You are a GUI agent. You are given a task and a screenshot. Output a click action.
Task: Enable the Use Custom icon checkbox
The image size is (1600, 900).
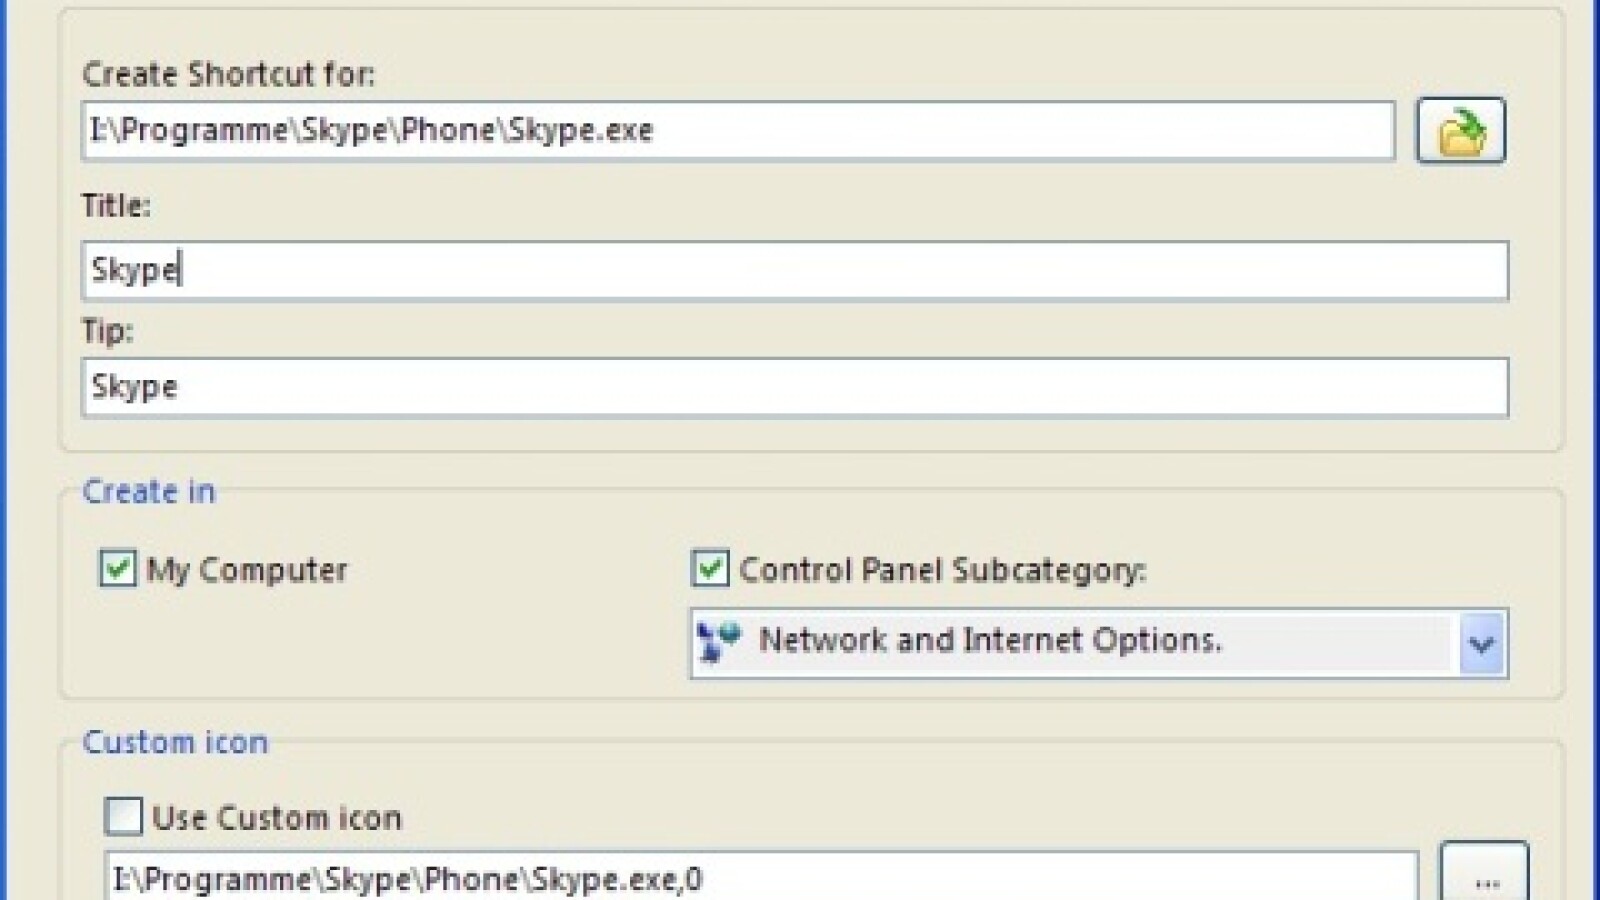(123, 816)
